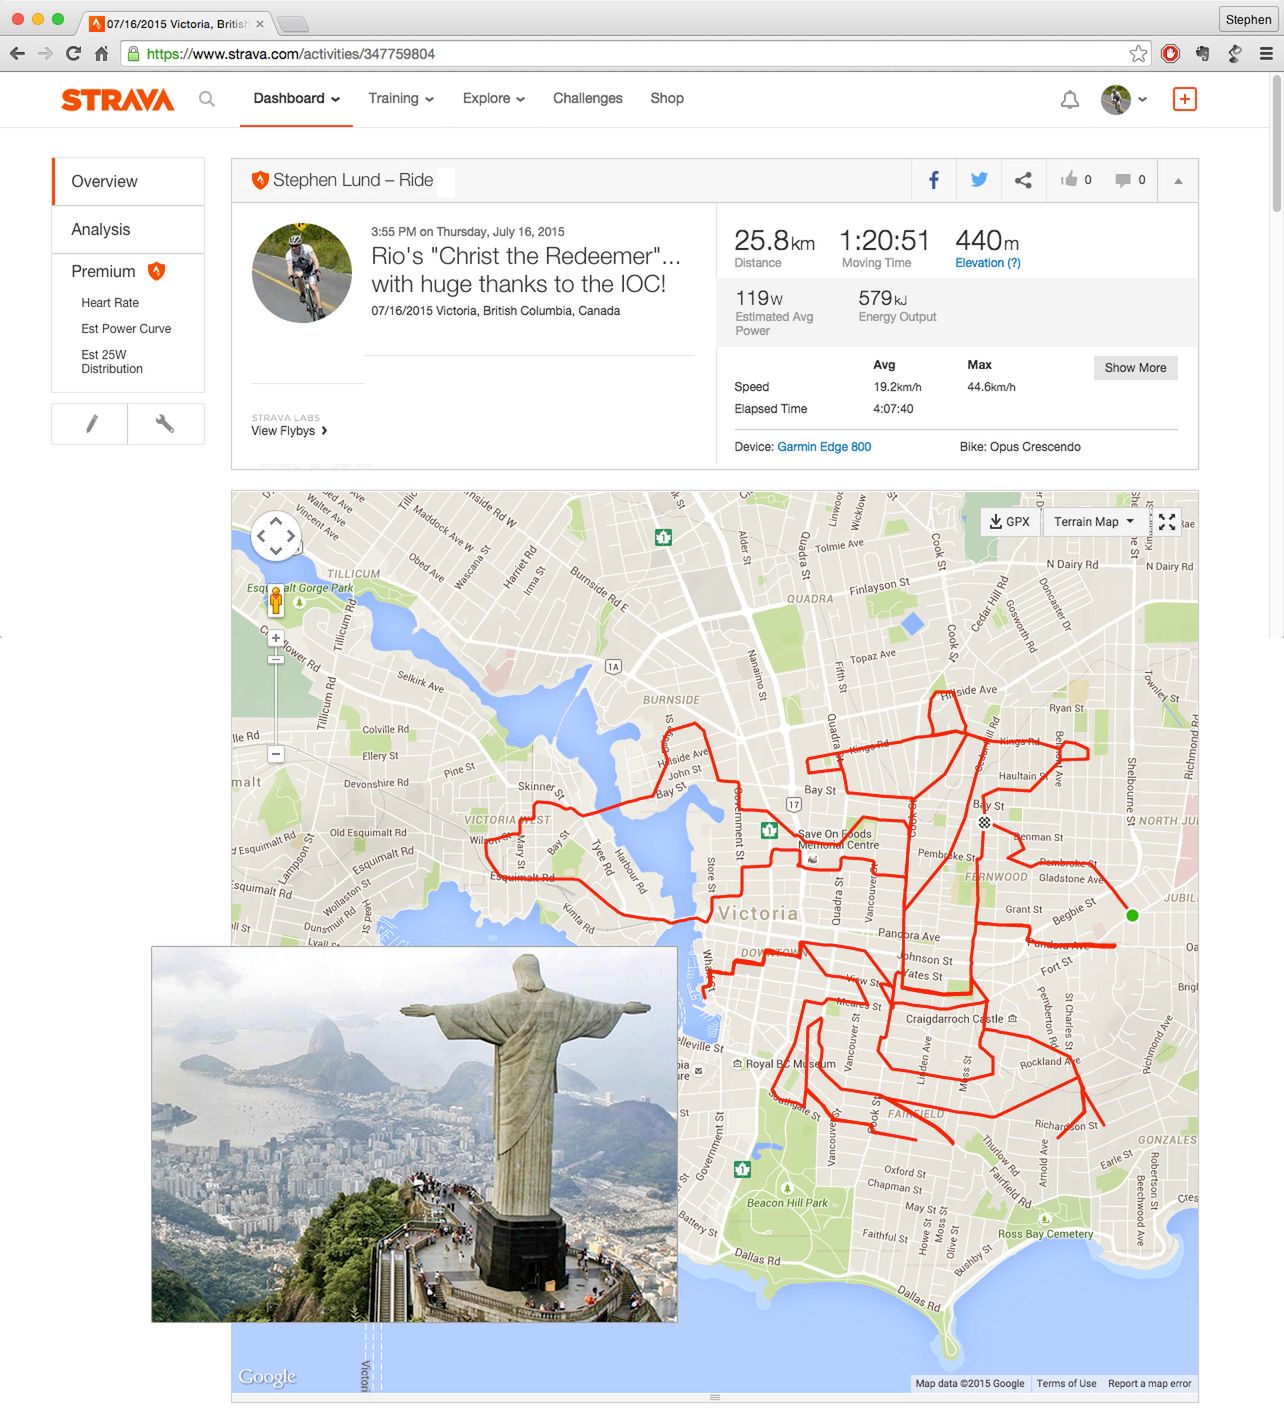Click the map pan control

[276, 536]
